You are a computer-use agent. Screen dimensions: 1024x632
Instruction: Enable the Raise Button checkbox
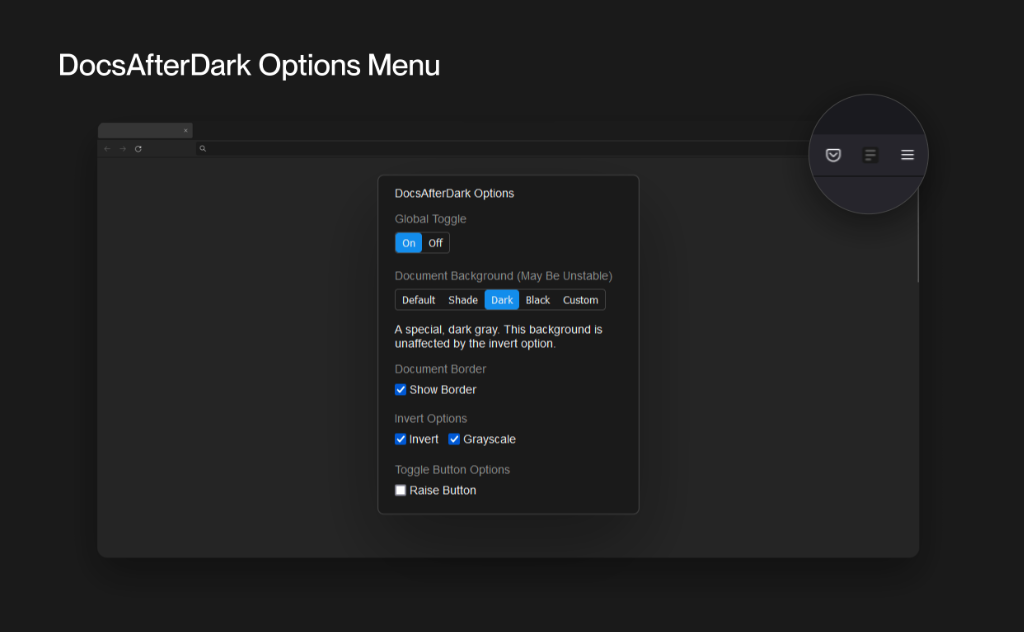[400, 490]
